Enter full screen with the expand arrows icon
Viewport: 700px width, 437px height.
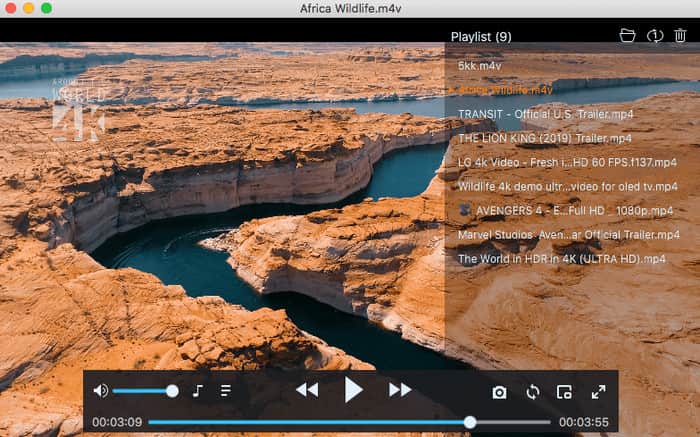pos(598,392)
